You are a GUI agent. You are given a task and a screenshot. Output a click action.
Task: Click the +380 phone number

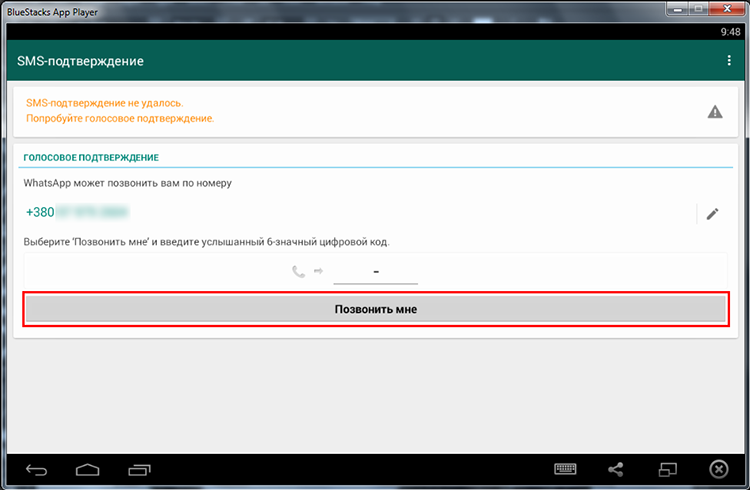pyautogui.click(x=77, y=212)
